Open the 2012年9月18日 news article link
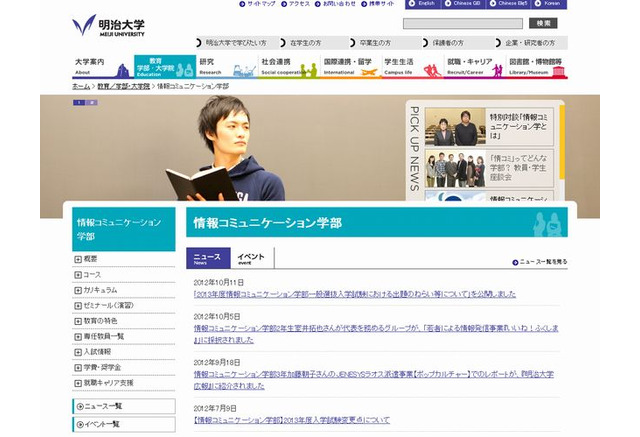This screenshot has width=640, height=437. [x=374, y=380]
